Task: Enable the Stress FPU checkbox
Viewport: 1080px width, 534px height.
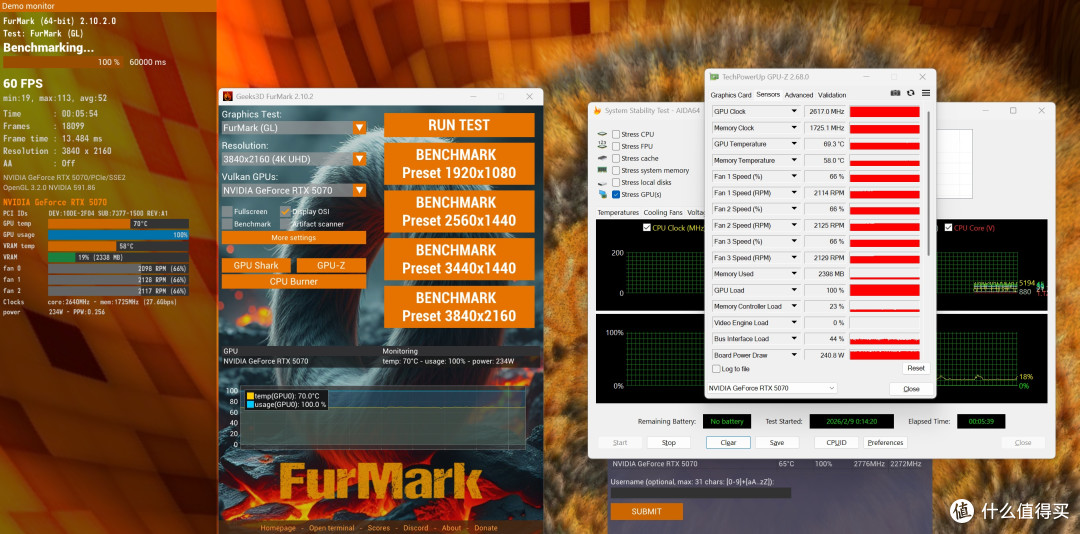Action: coord(616,146)
